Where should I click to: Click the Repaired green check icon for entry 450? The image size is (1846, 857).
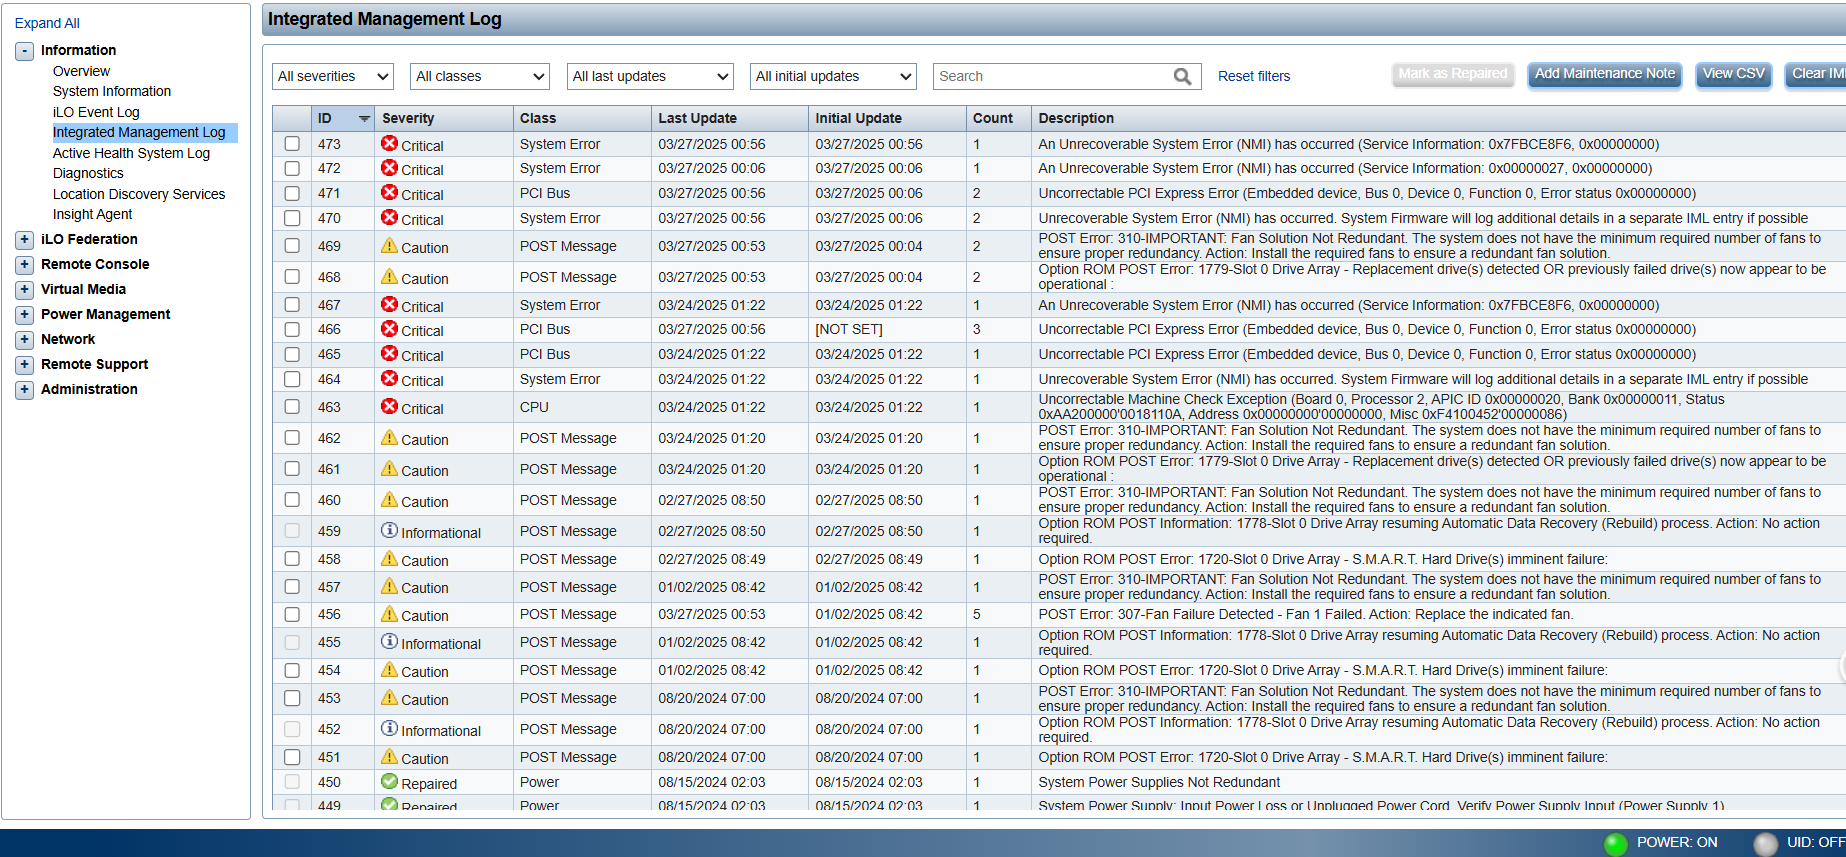(x=389, y=782)
